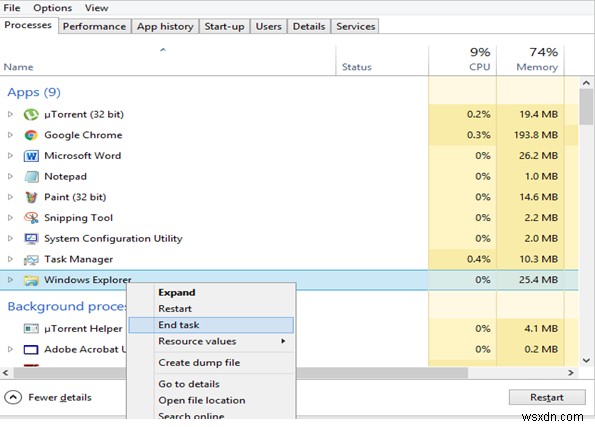Click the Restart button at bottom right

click(x=547, y=397)
